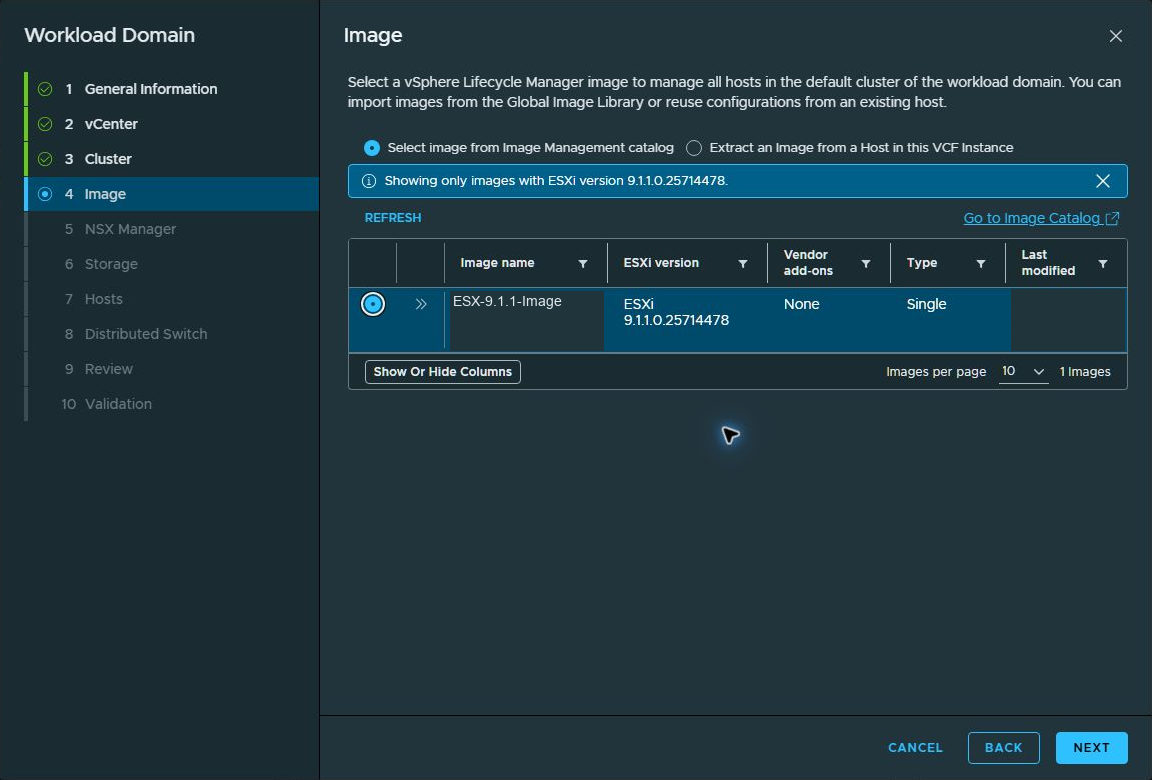This screenshot has height=780, width=1152.
Task: Click the NEXT button
Action: pyautogui.click(x=1091, y=748)
